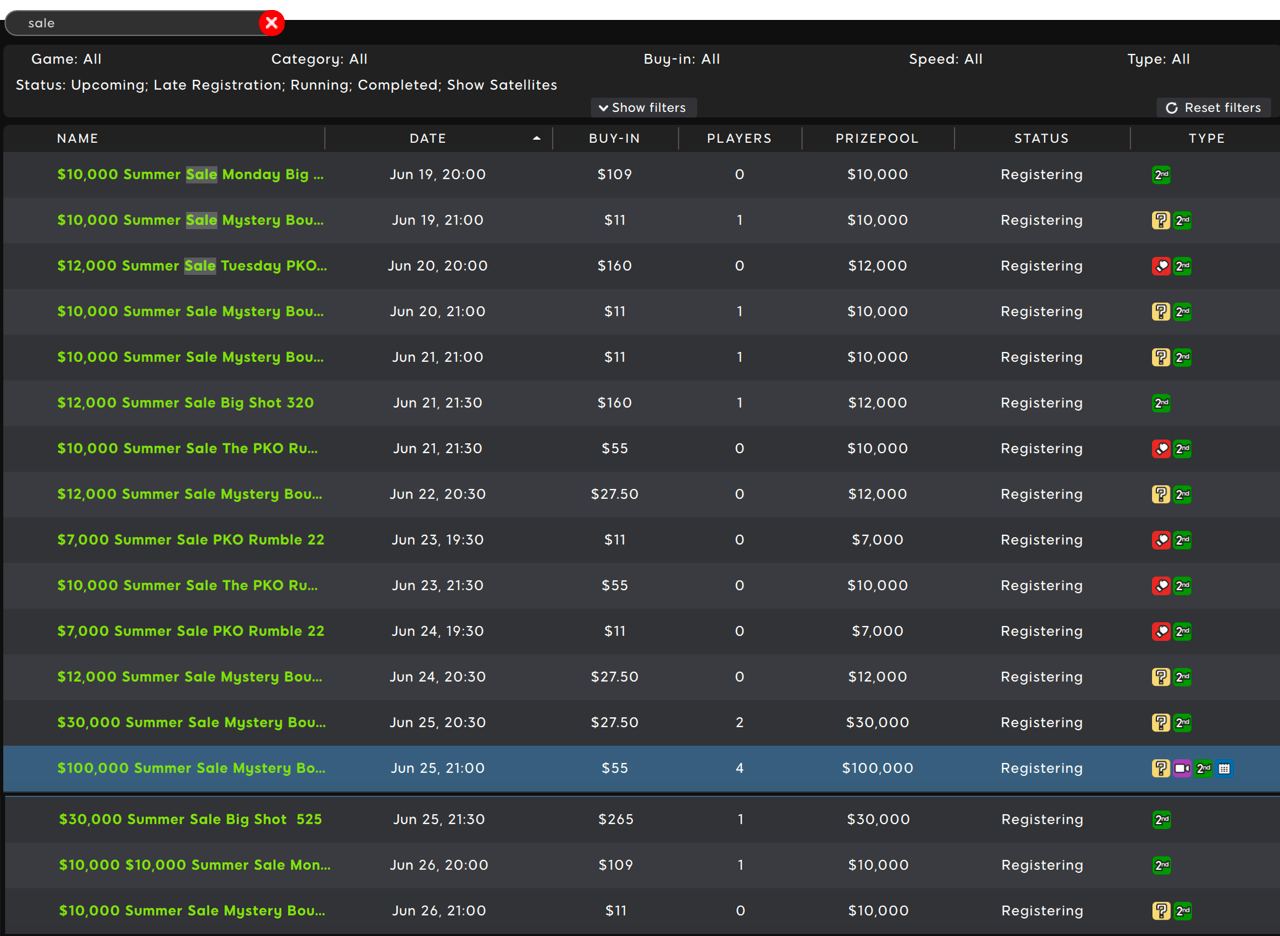Click the boxing glove icon in the Jun 23, 19:30 row
This screenshot has width=1280, height=936.
pos(1160,540)
